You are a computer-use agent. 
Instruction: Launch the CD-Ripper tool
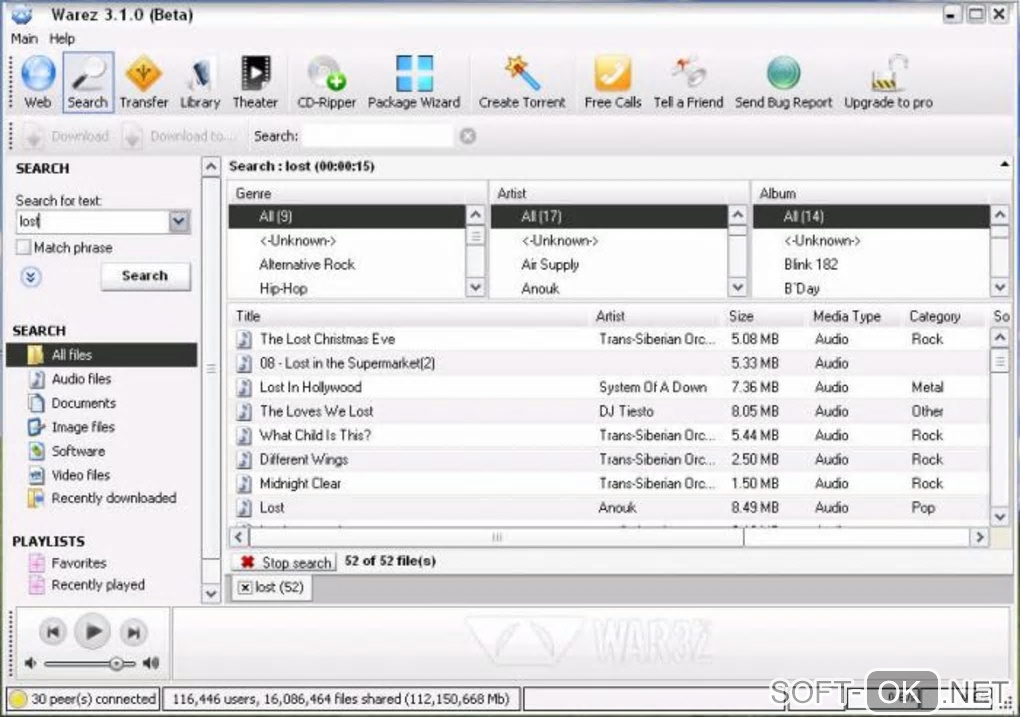tap(327, 82)
